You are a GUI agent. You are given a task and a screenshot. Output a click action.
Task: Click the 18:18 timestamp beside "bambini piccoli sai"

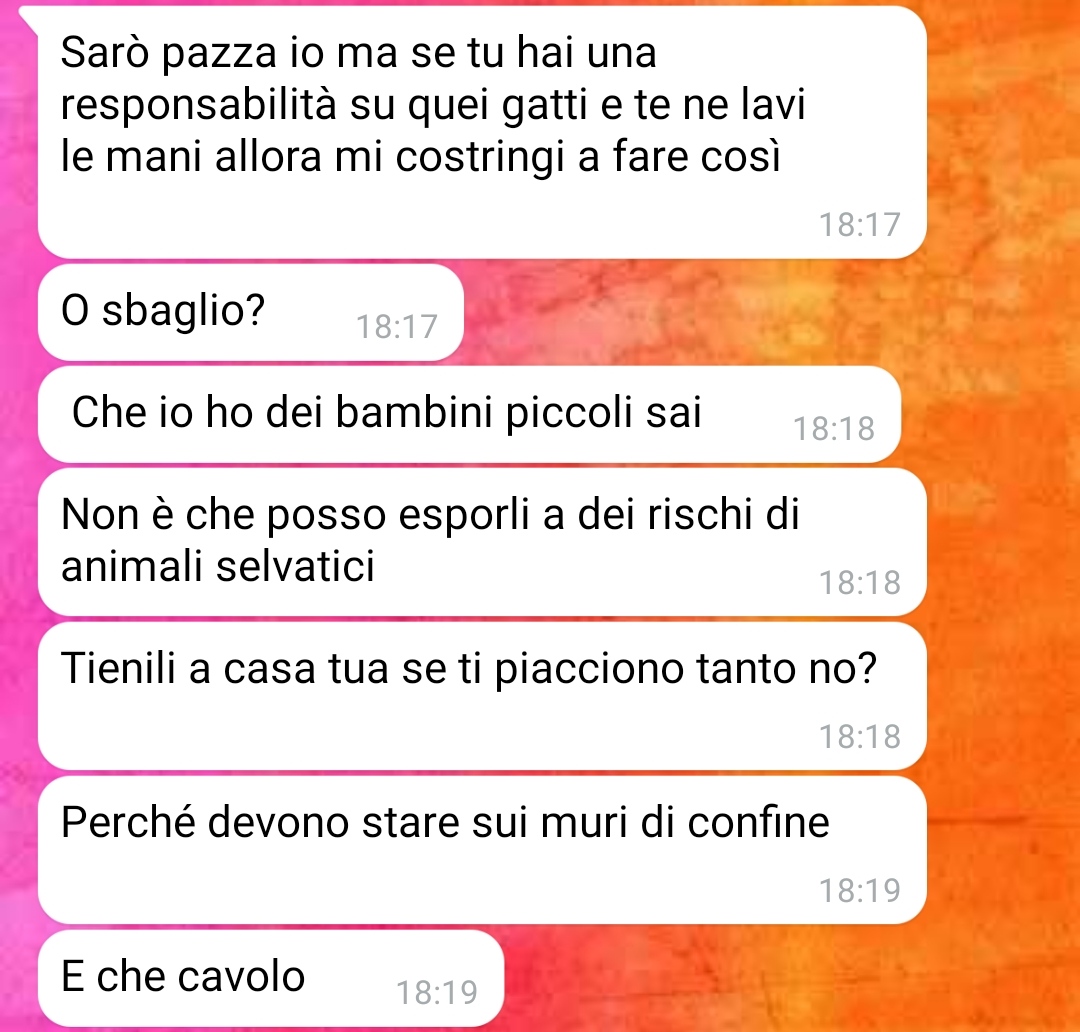pyautogui.click(x=833, y=429)
